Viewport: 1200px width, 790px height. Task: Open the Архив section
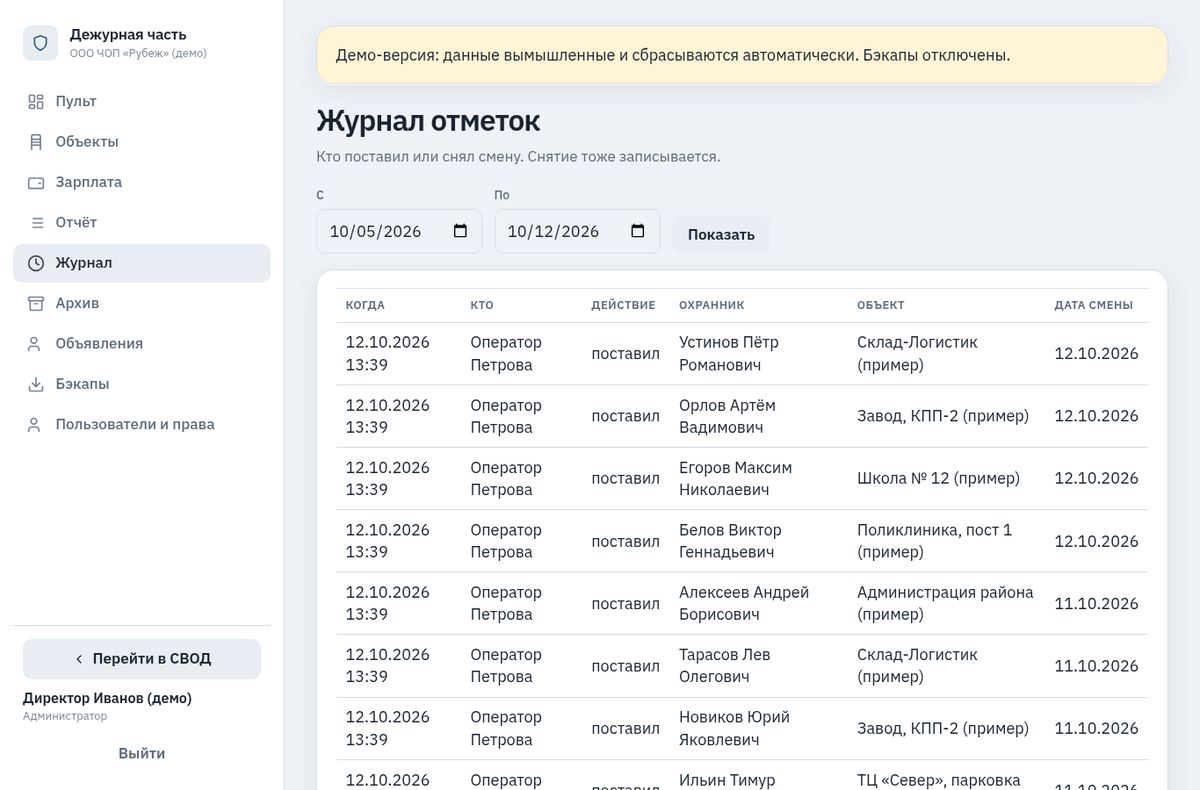[142, 303]
